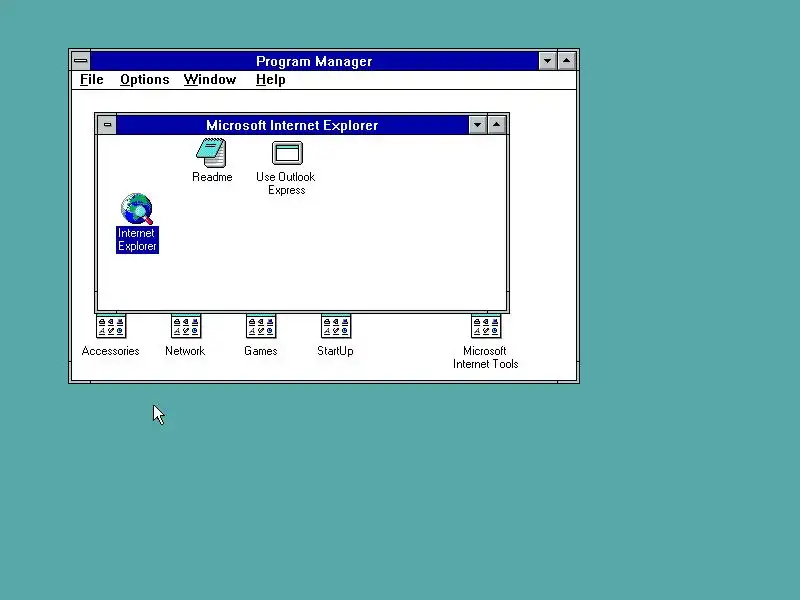
Task: Open the Help menu
Action: 270,80
